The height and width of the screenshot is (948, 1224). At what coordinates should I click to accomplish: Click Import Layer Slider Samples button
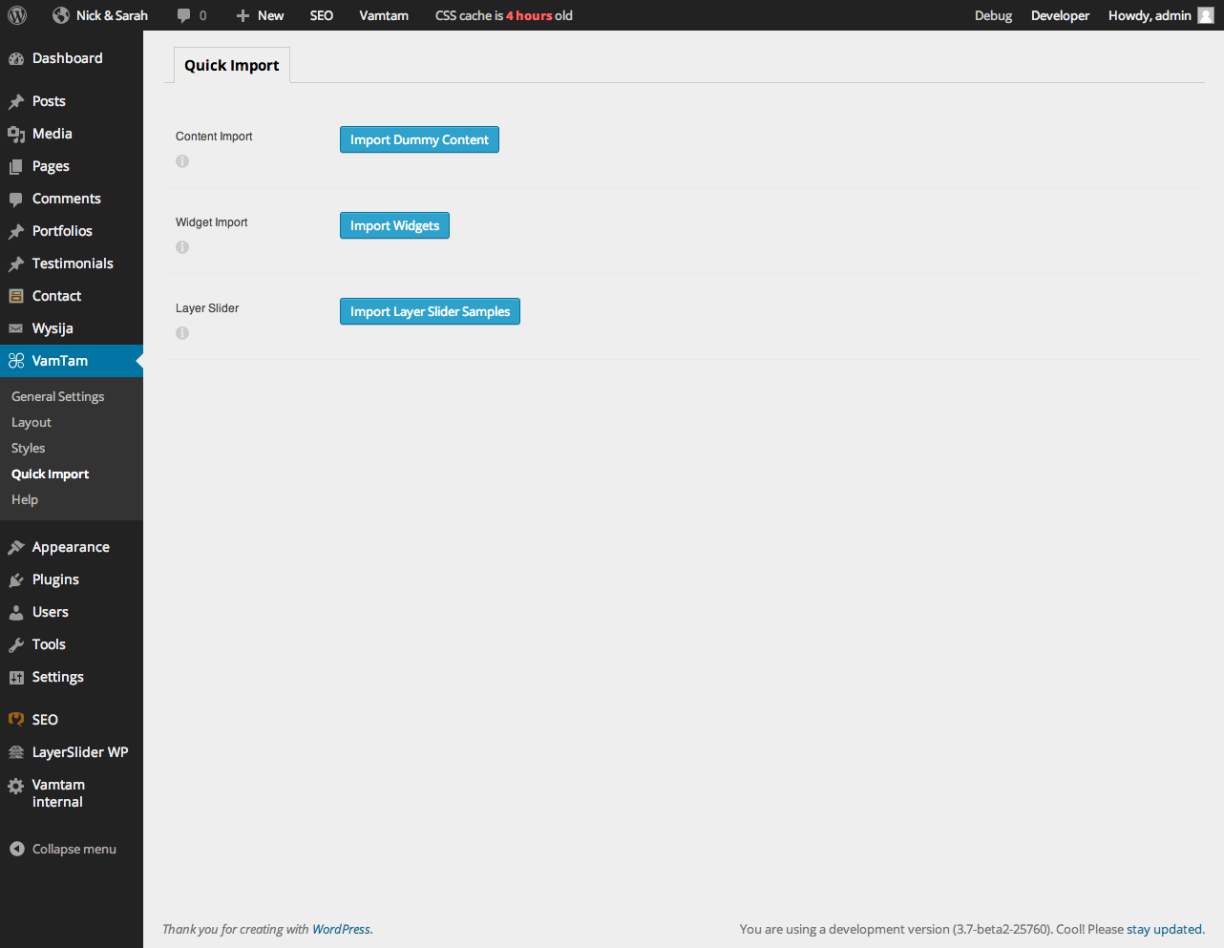point(430,311)
